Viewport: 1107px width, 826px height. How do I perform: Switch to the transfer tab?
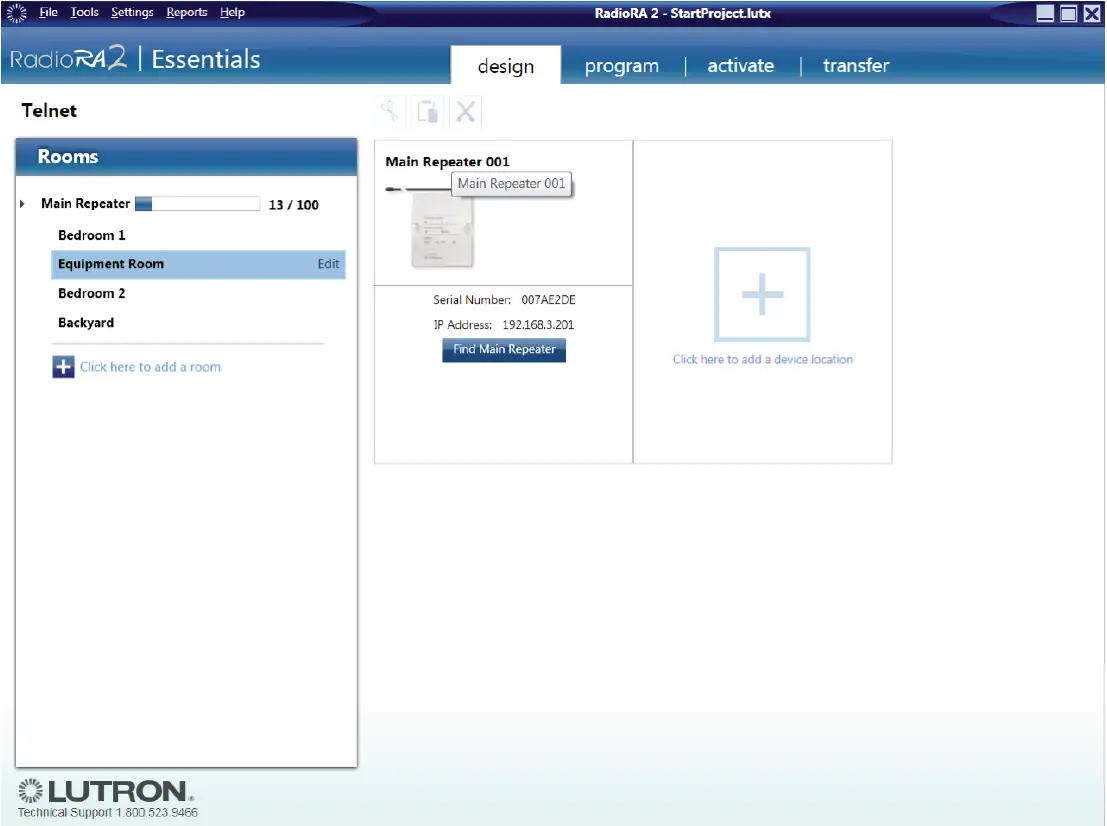tap(856, 66)
